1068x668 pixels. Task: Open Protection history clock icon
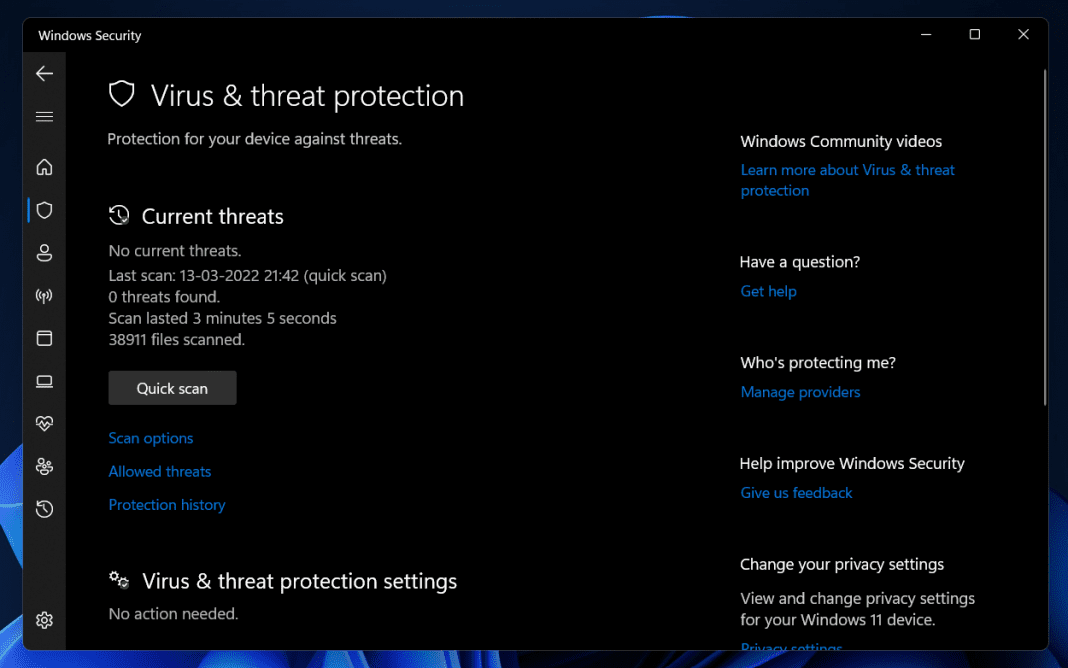coord(44,509)
